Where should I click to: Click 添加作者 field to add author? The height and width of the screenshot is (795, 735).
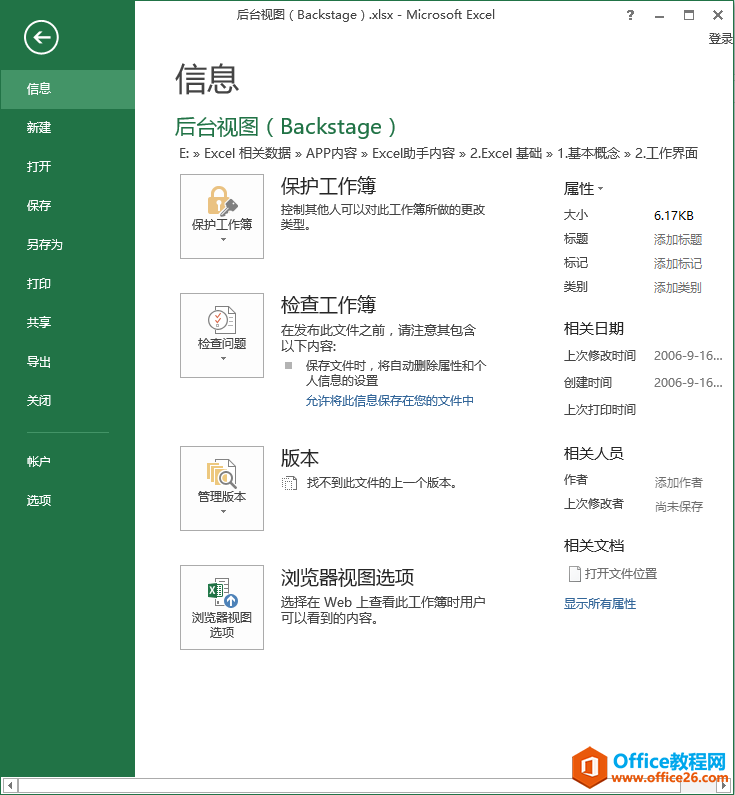click(678, 482)
